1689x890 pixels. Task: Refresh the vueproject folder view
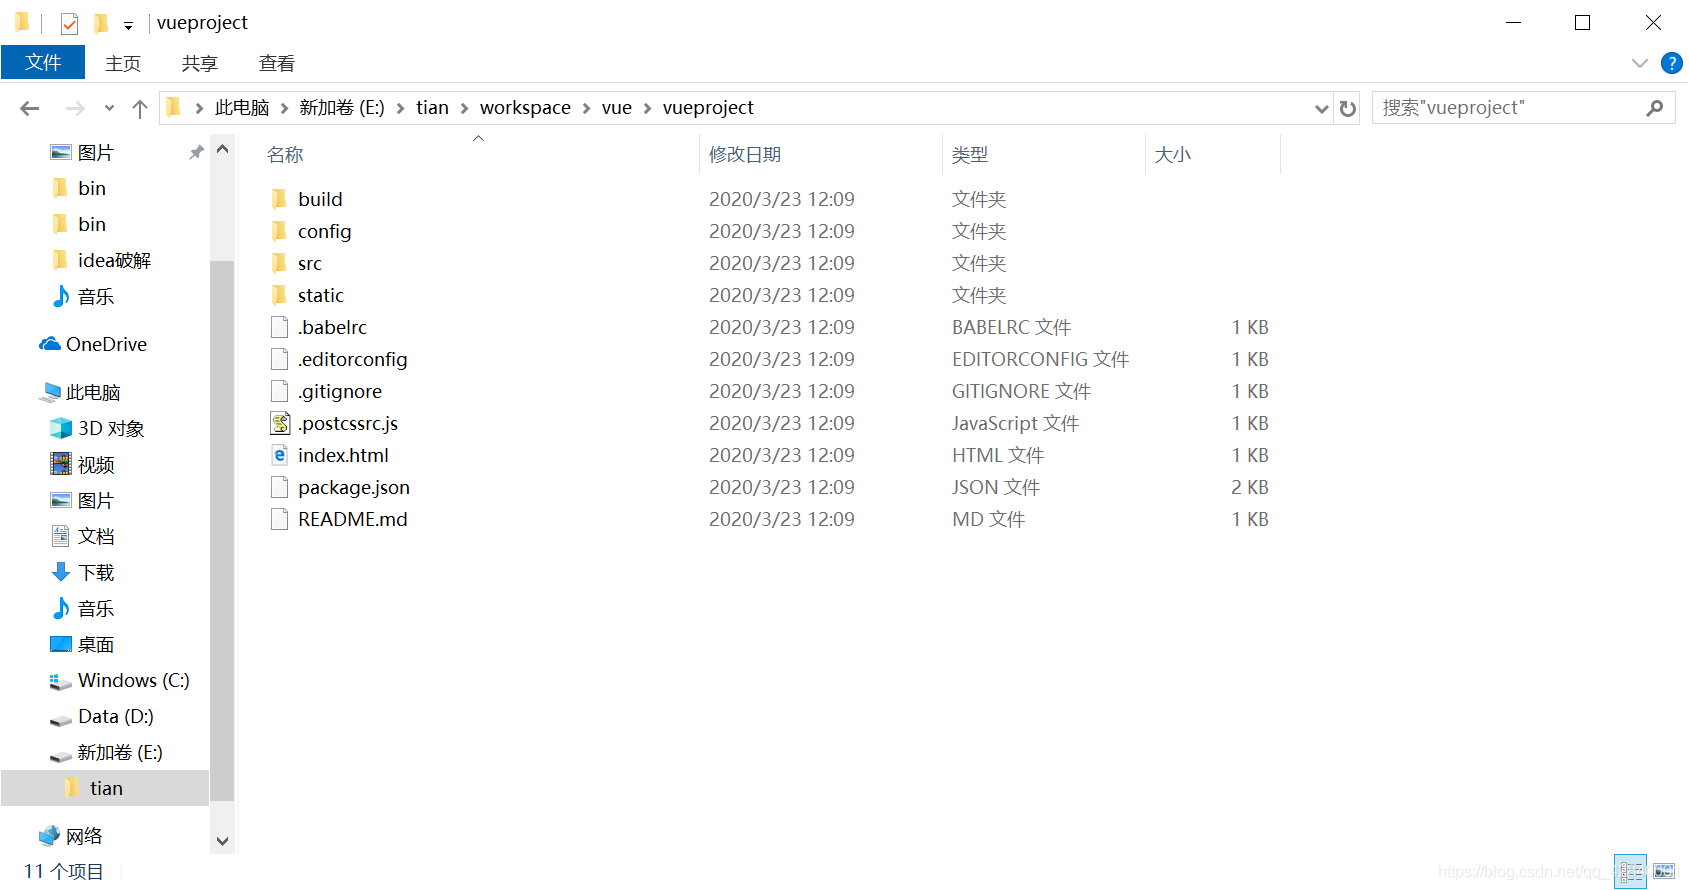tap(1348, 108)
